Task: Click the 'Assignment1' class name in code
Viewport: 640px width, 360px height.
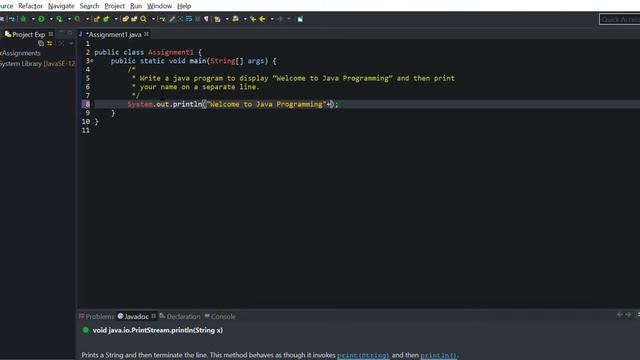Action: click(171, 52)
